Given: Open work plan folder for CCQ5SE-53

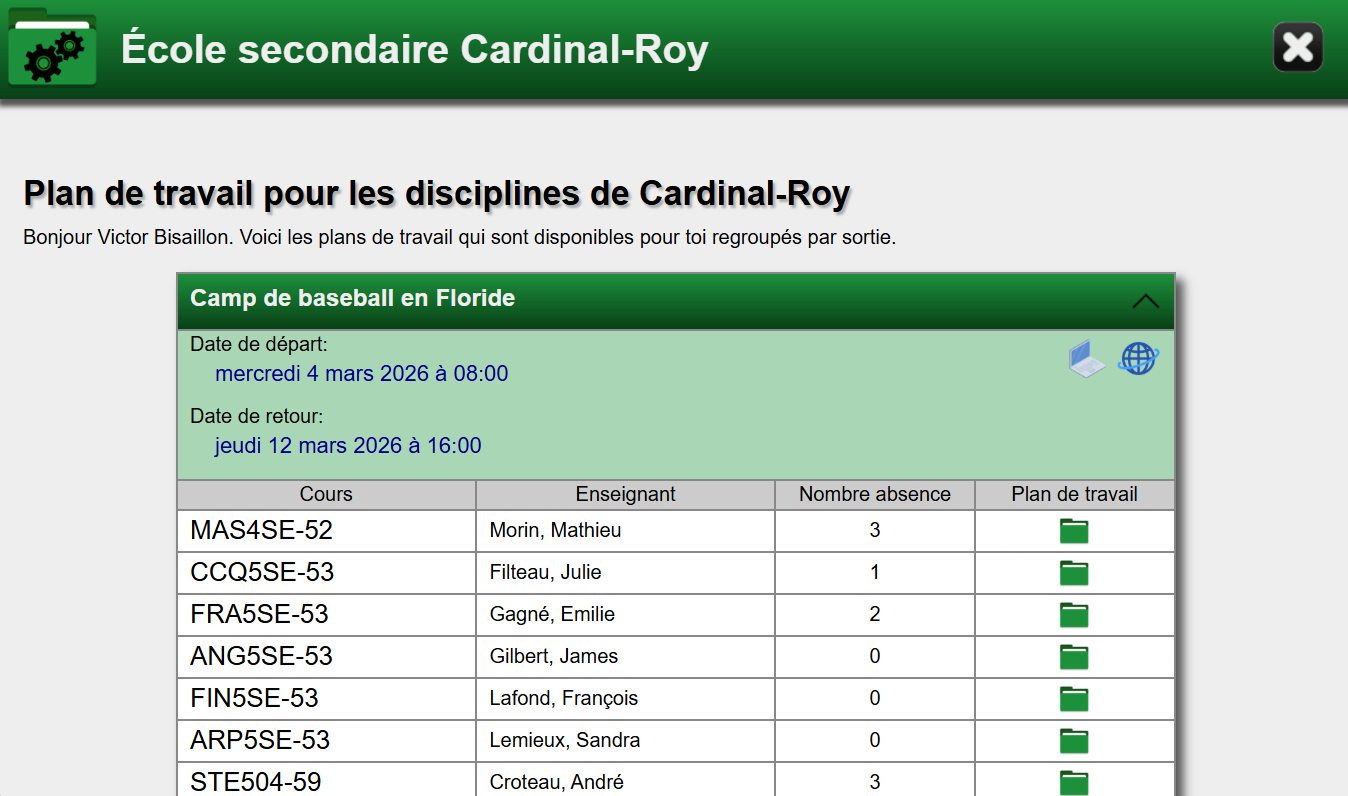Looking at the screenshot, I should coord(1074,573).
